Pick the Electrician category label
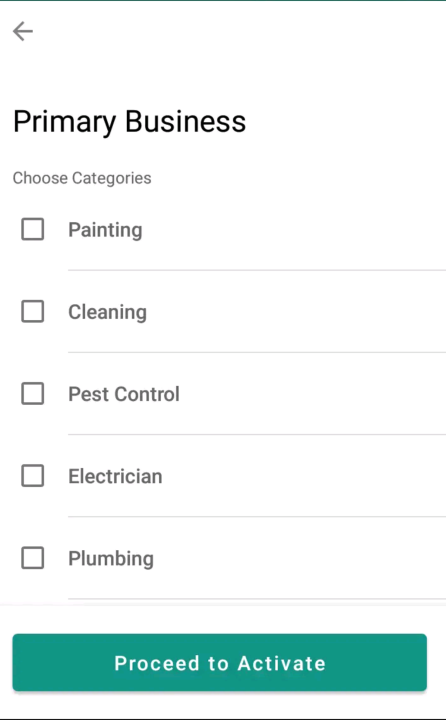Viewport: 446px width, 720px height. 115,476
